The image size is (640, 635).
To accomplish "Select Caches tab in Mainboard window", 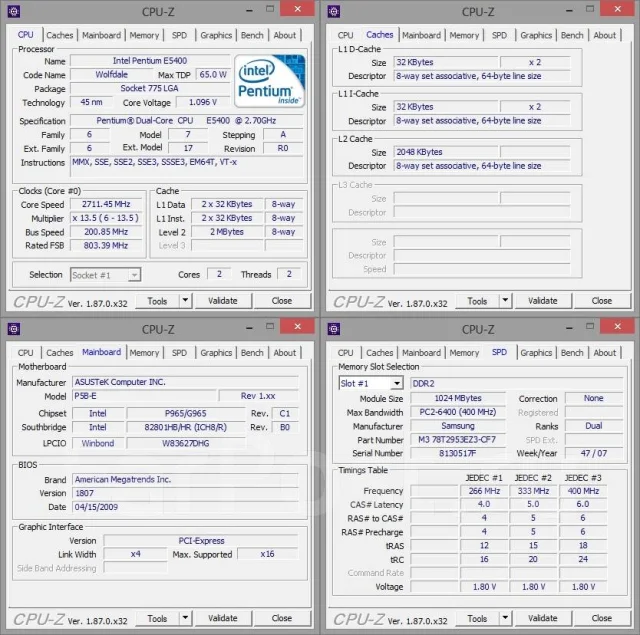I will [60, 353].
